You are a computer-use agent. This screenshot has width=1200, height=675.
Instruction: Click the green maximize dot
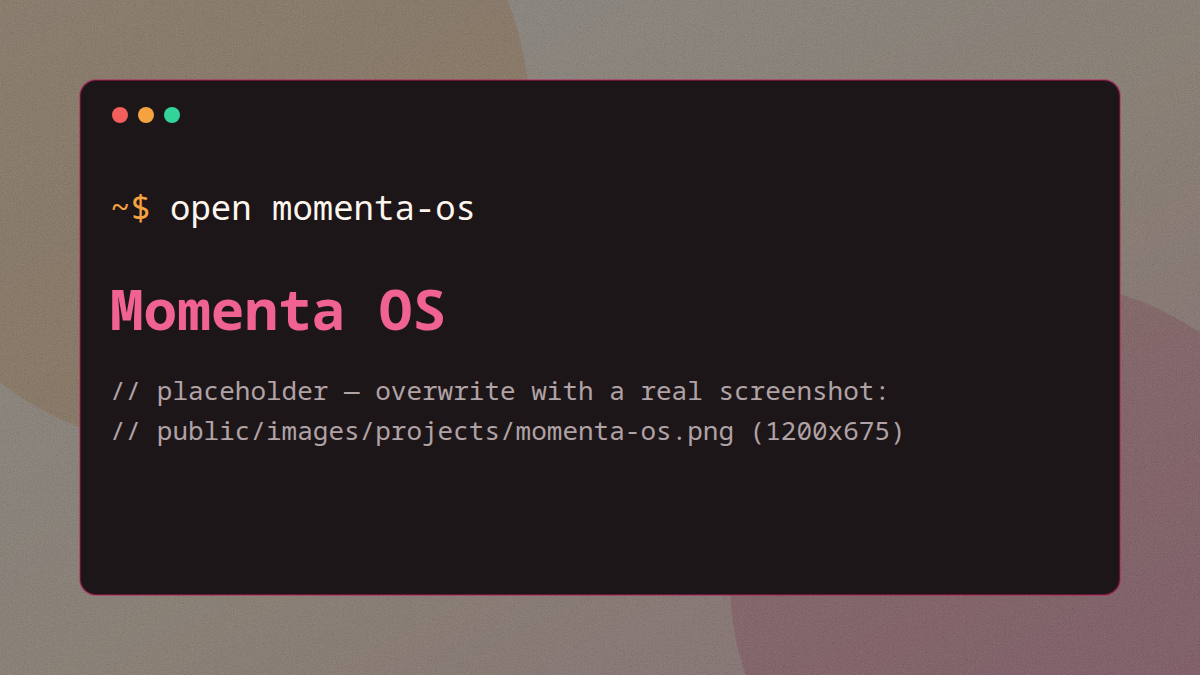point(172,115)
